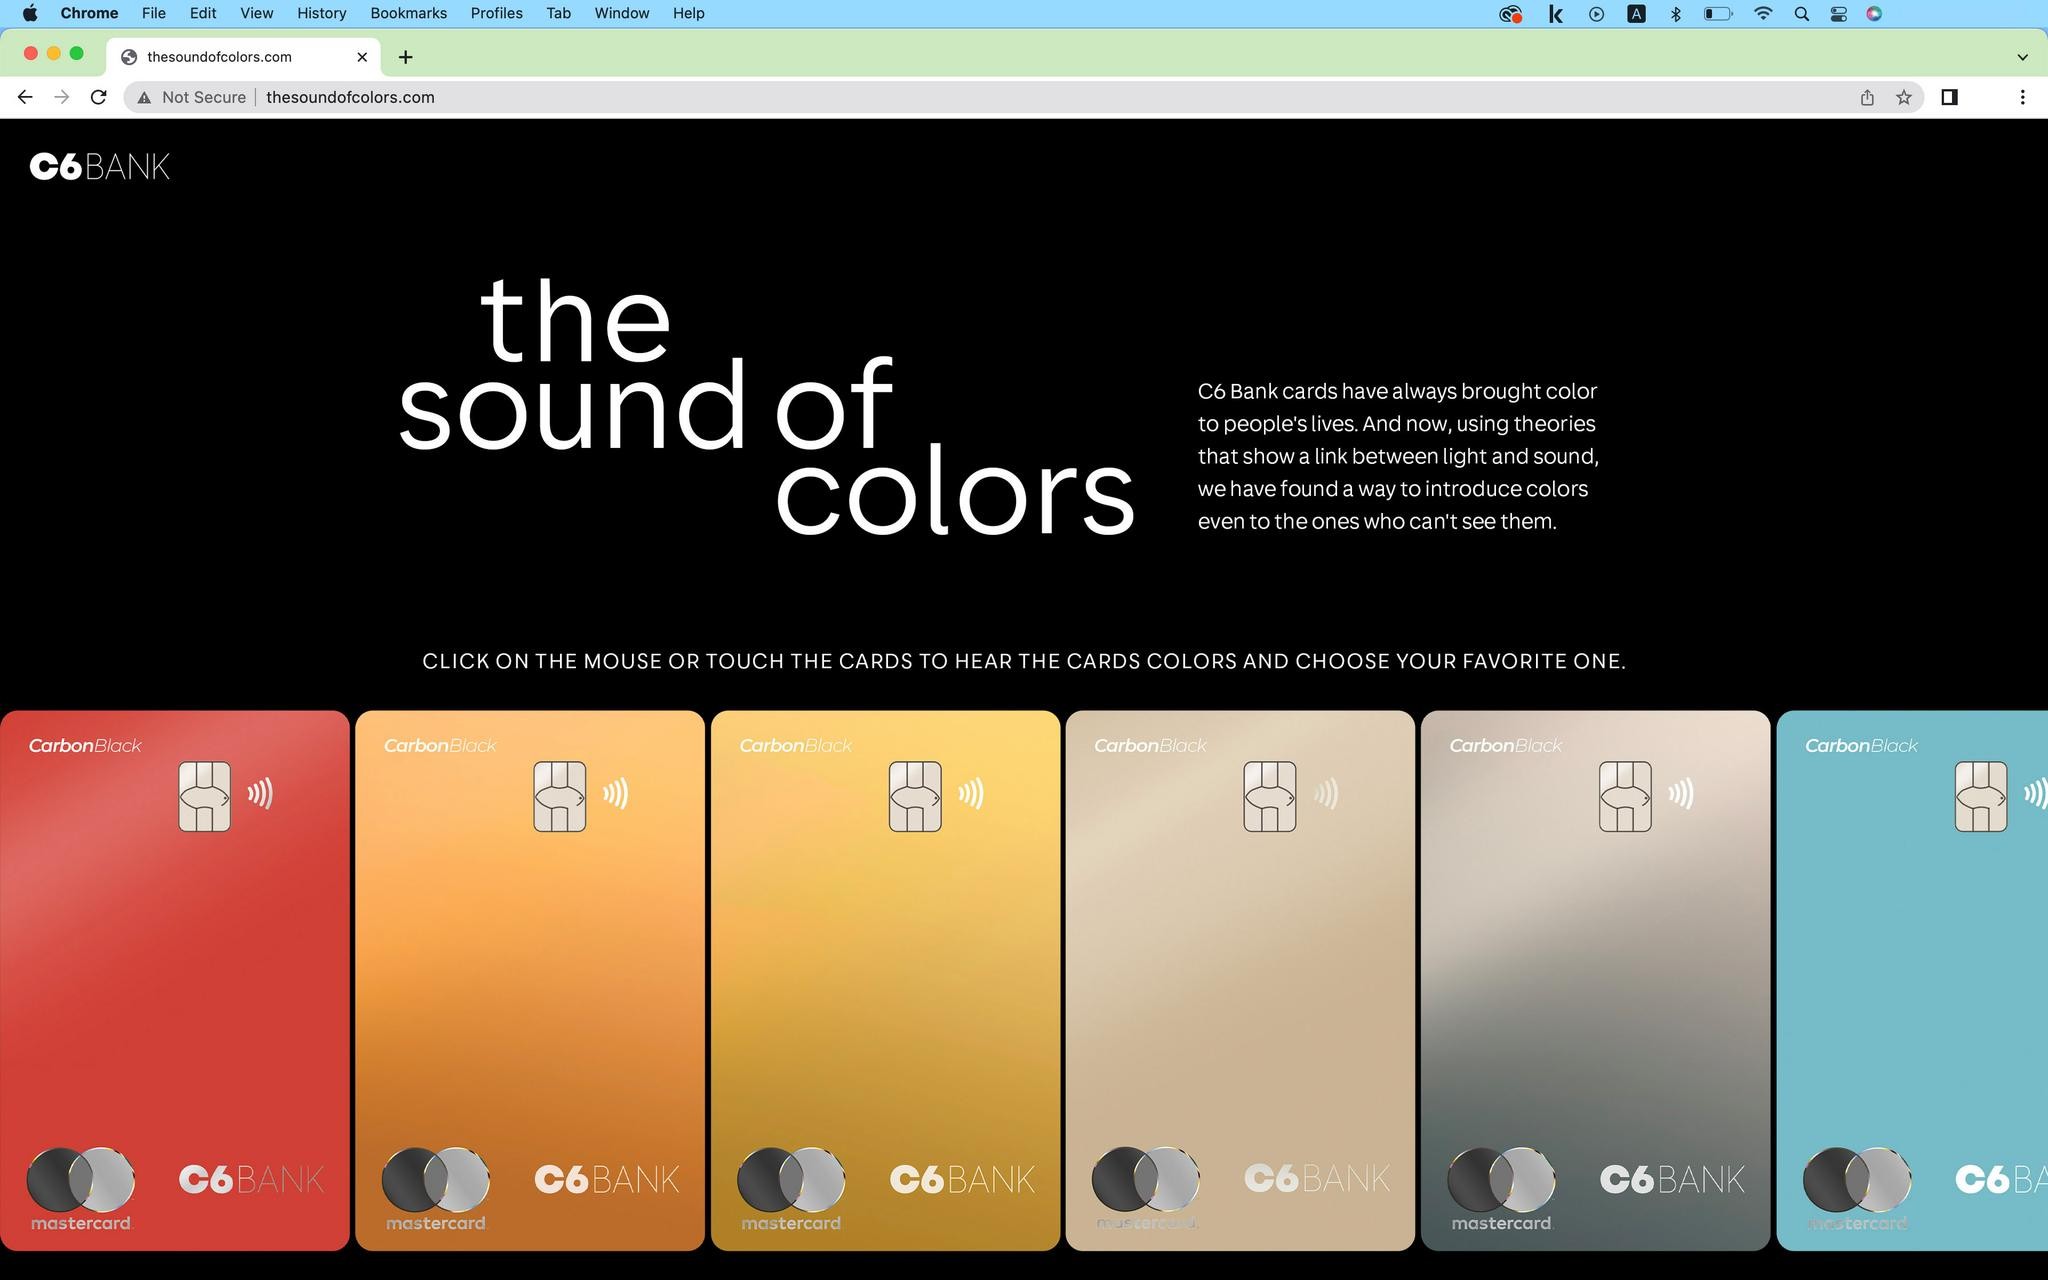Select the orange Carbon Black card

[x=530, y=980]
